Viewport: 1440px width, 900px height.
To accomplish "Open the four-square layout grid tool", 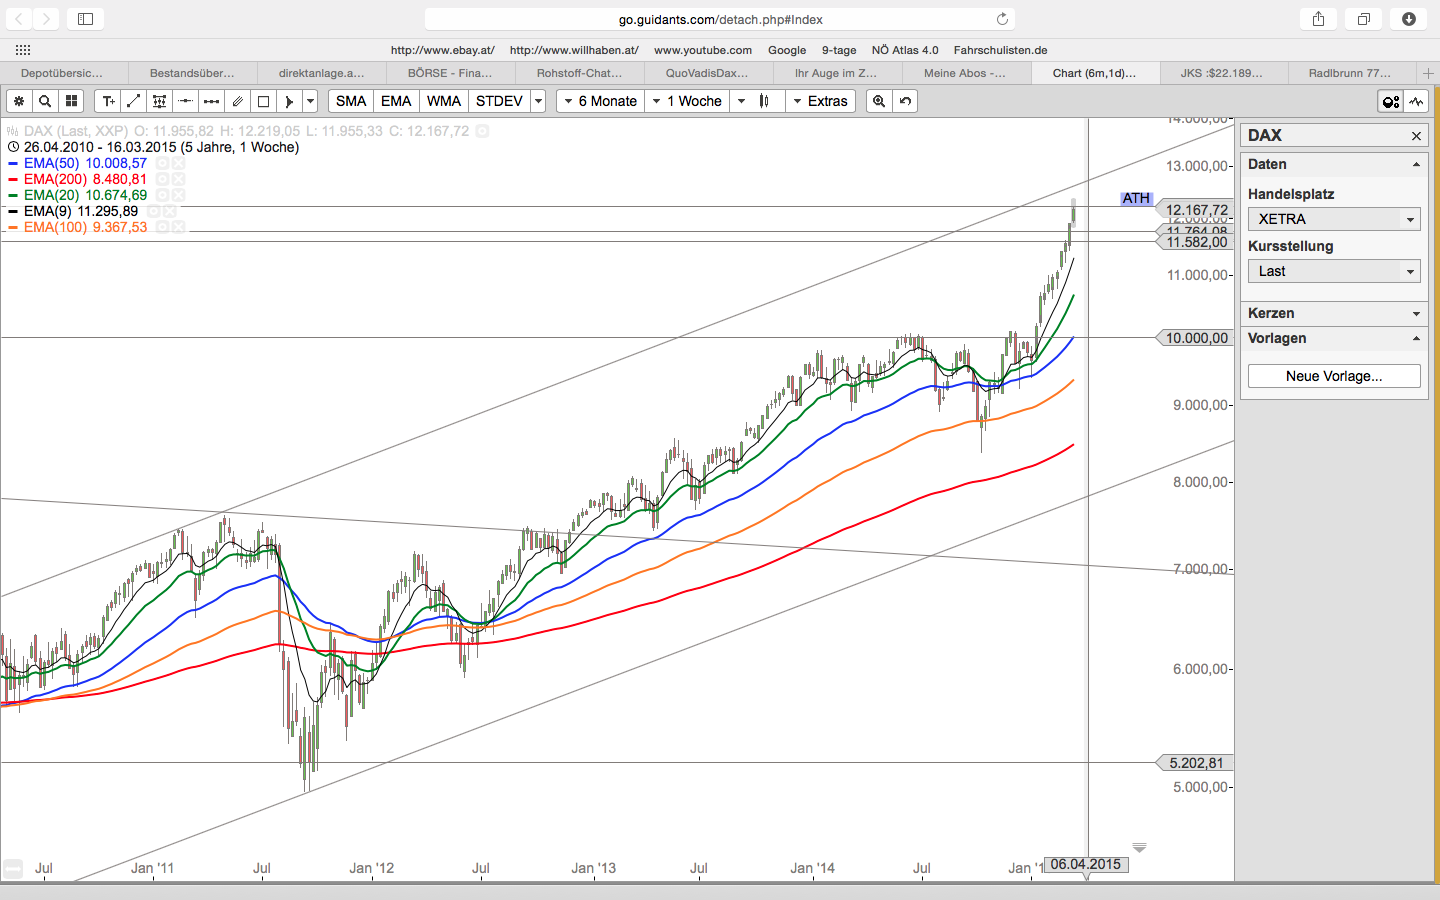I will (71, 101).
